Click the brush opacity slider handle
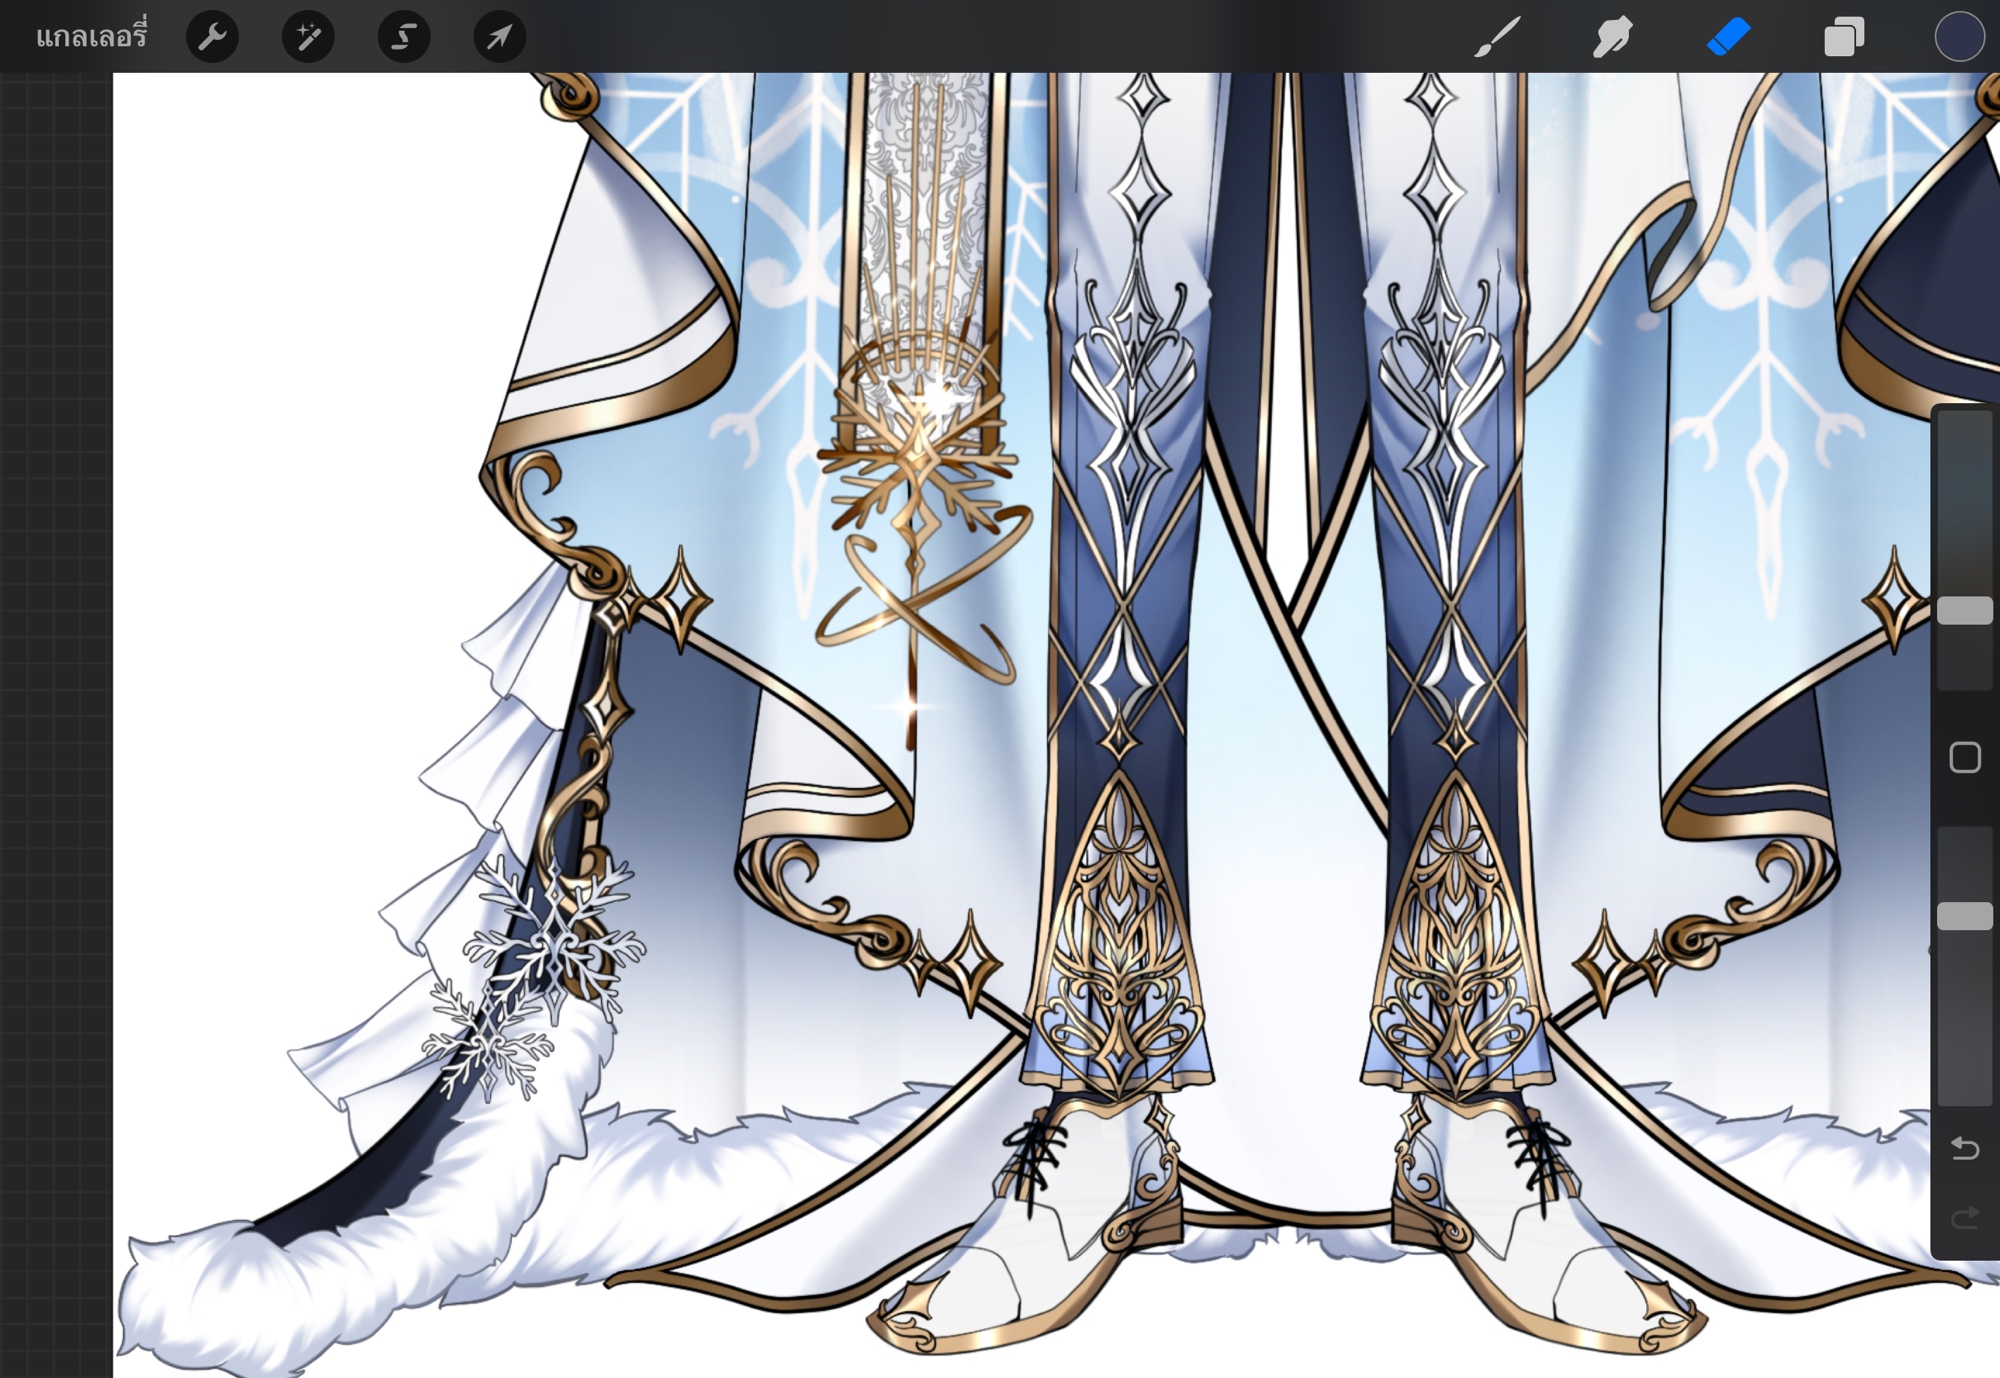The height and width of the screenshot is (1378, 2000). [1964, 916]
